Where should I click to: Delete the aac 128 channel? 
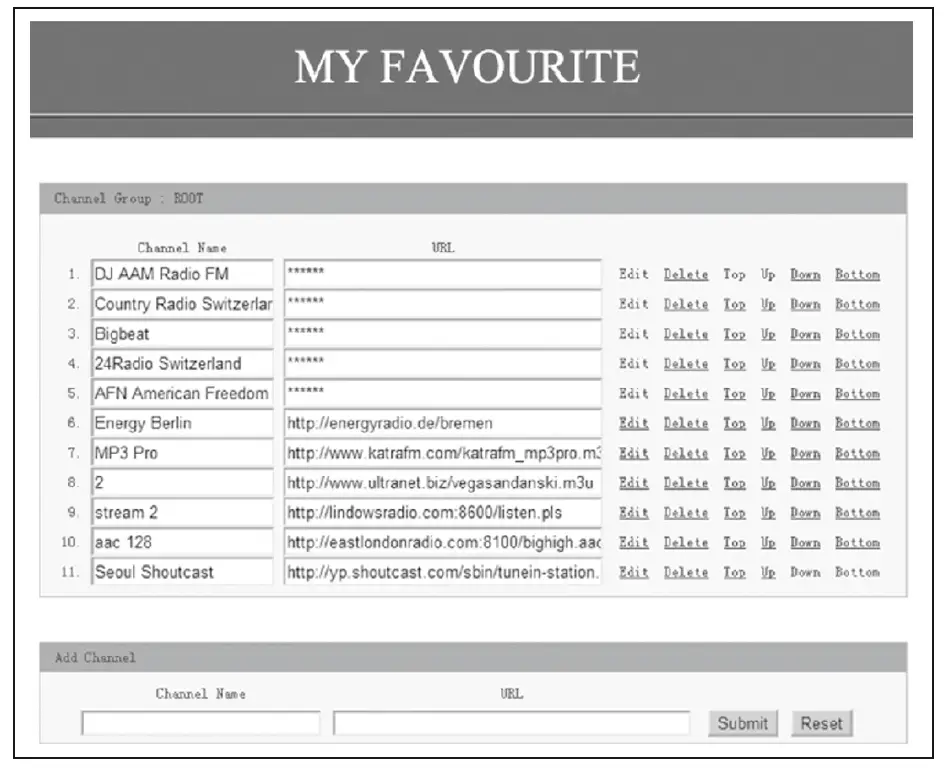click(x=686, y=543)
